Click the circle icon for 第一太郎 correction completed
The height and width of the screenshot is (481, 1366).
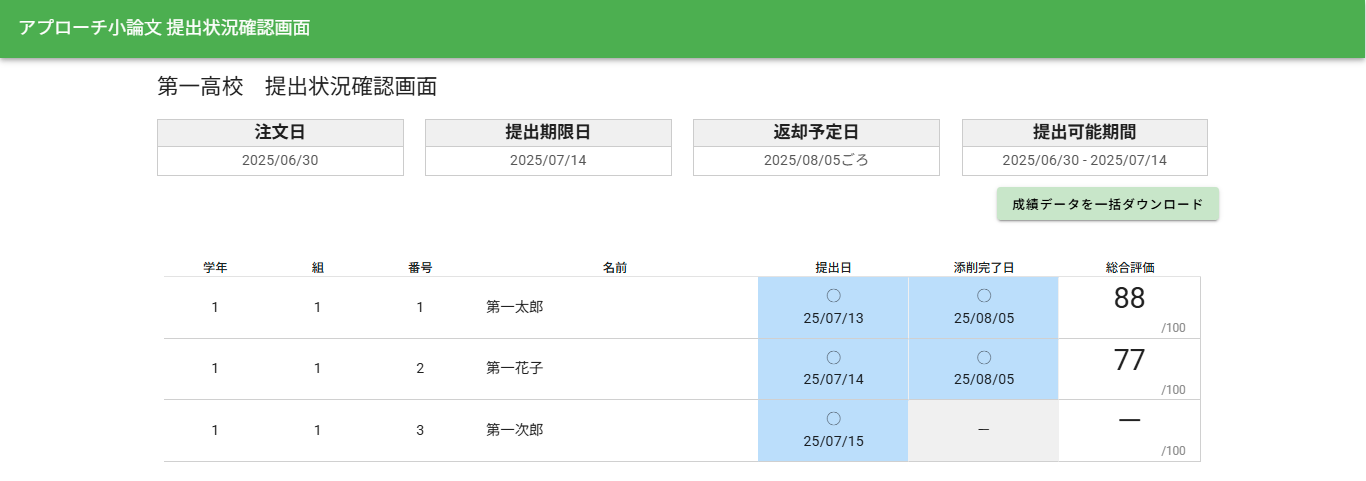coord(983,296)
